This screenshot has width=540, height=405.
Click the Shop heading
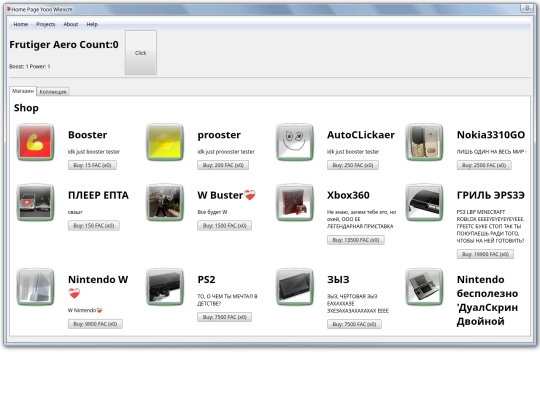coord(26,108)
